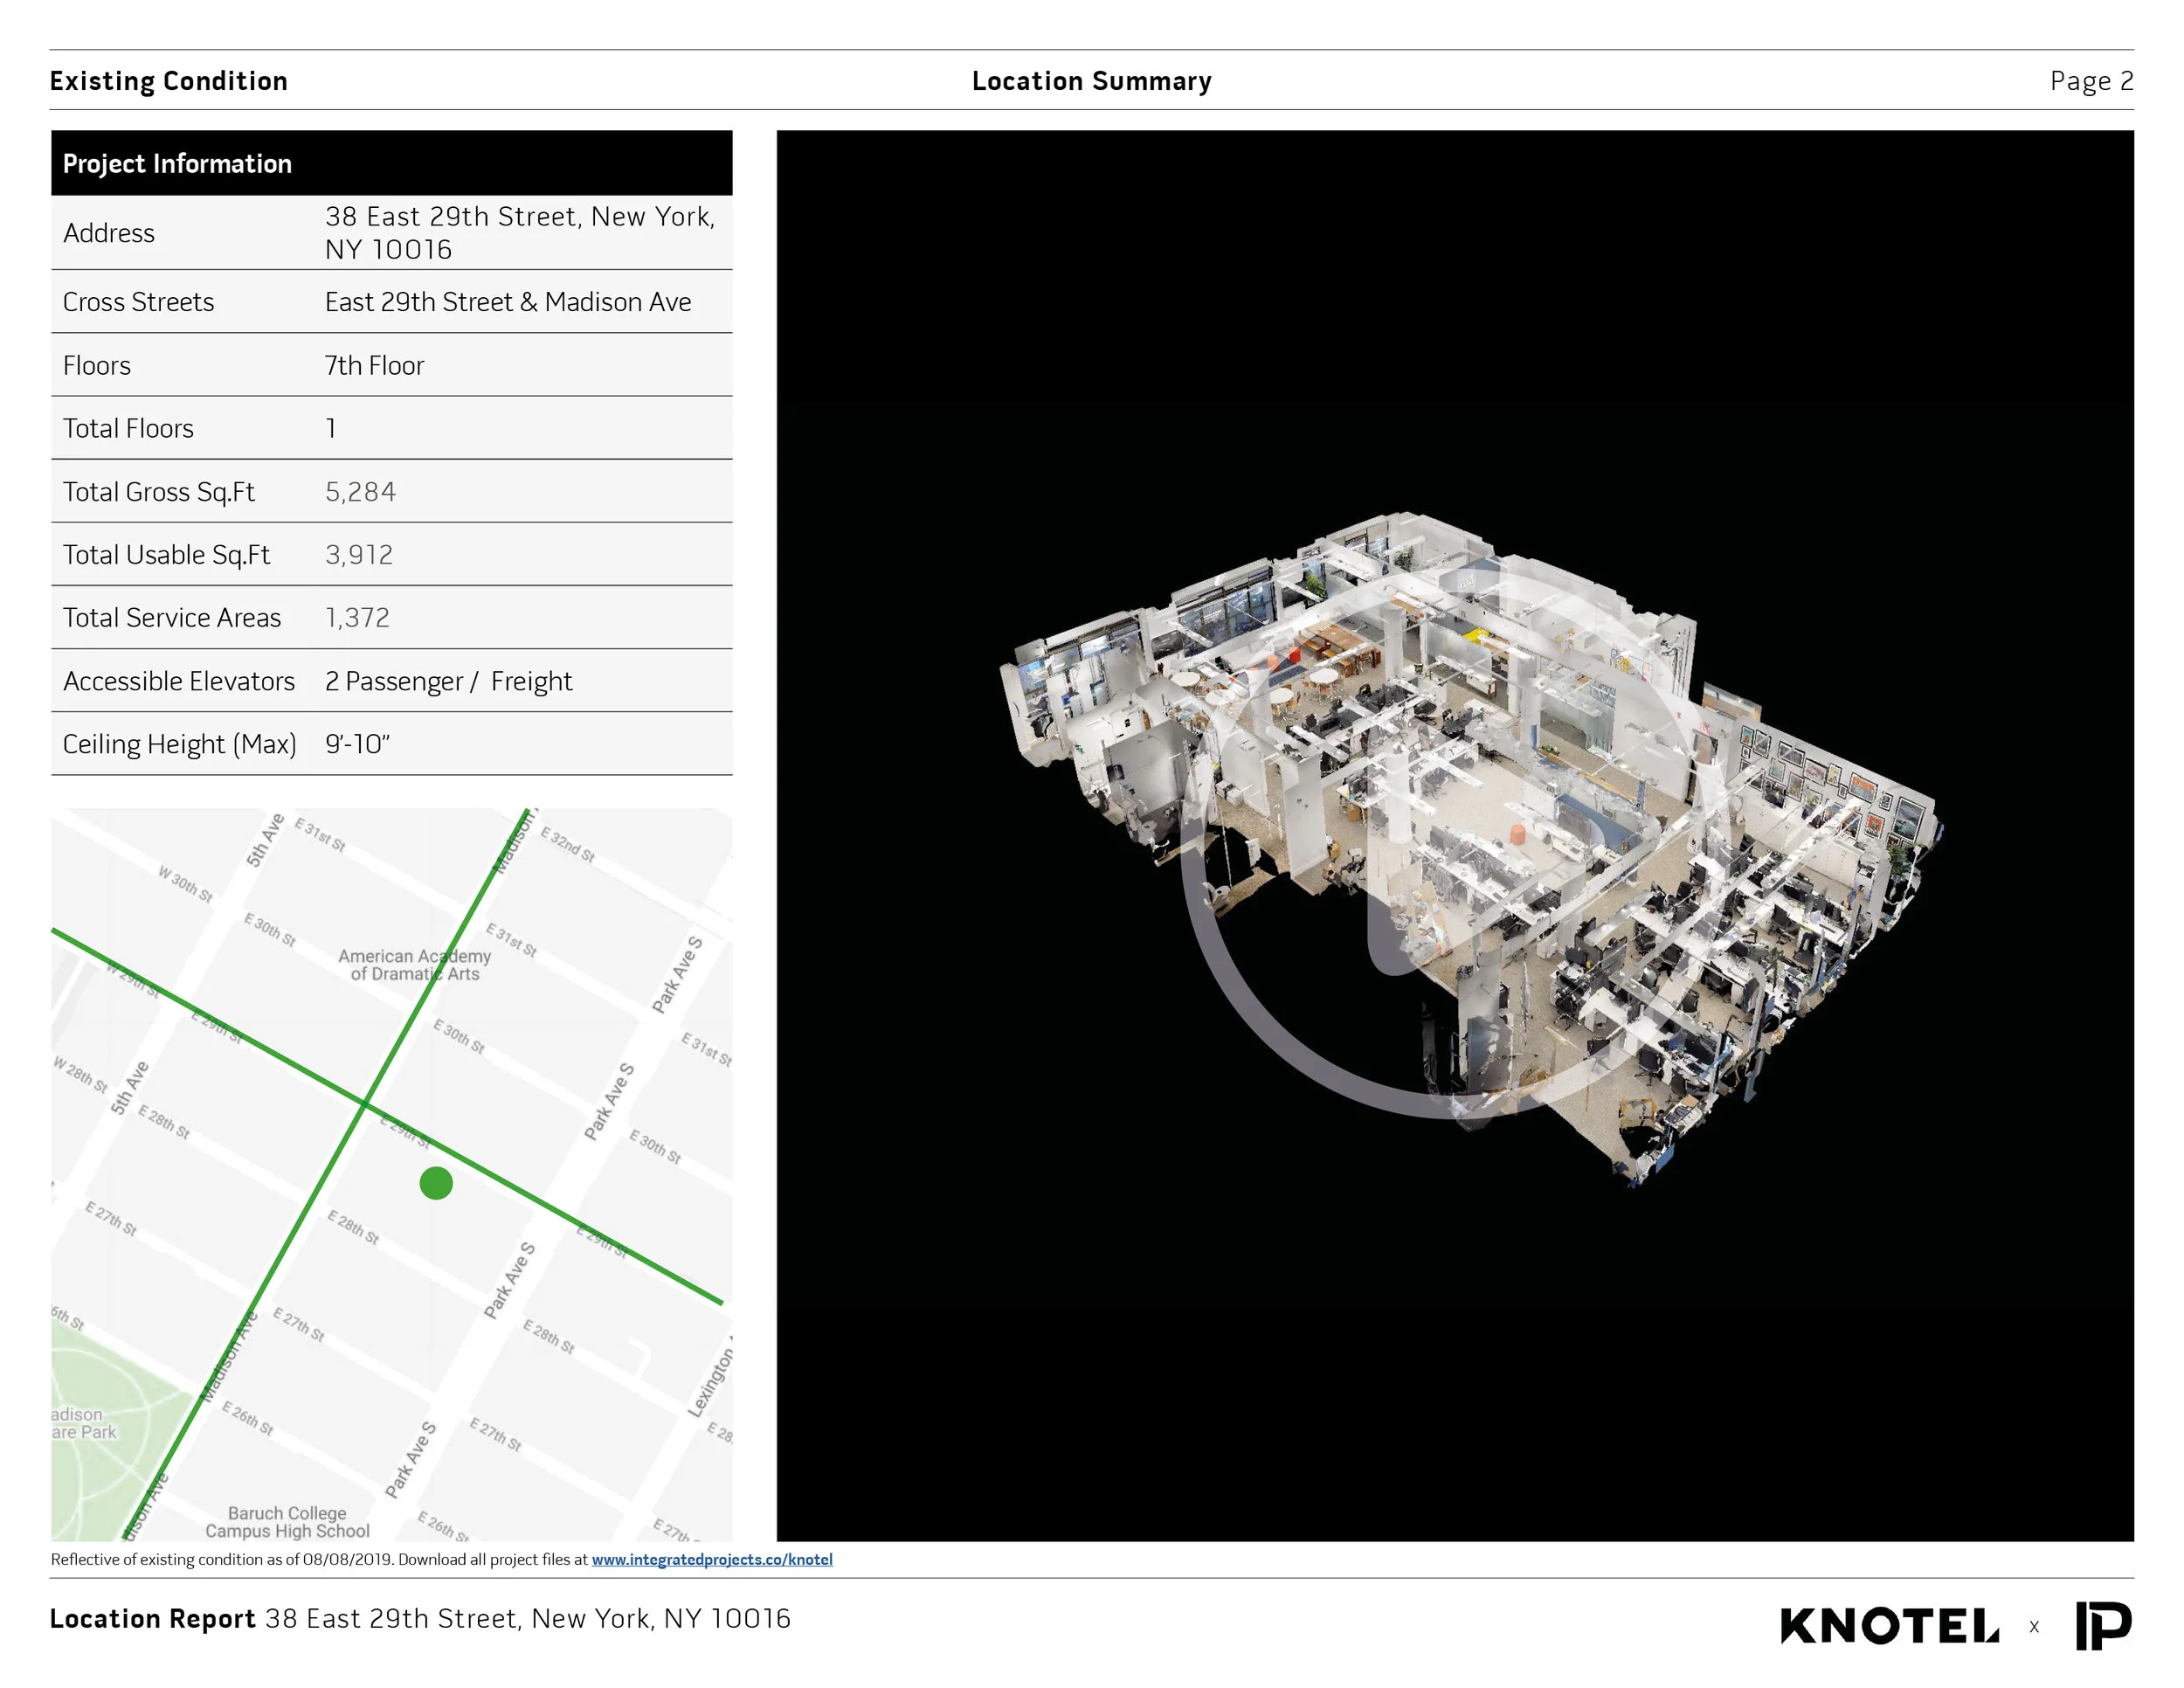The image size is (2184, 1688).
Task: Click the Existing Condition heading
Action: [x=168, y=81]
